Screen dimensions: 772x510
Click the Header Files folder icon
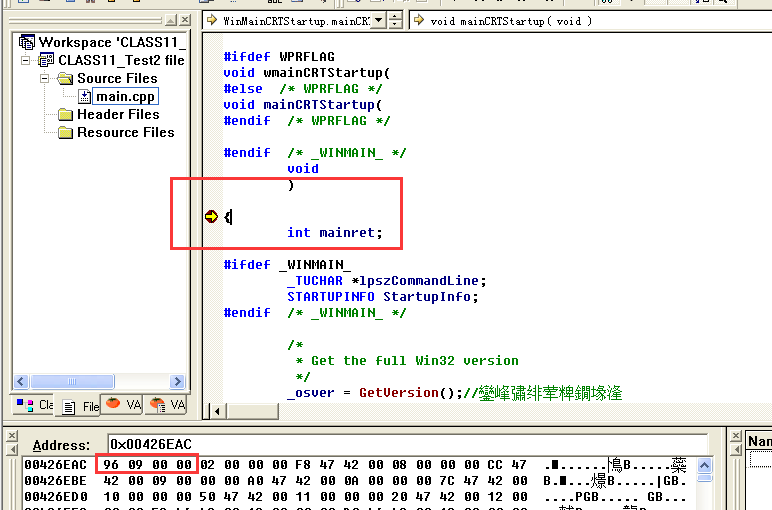click(65, 115)
